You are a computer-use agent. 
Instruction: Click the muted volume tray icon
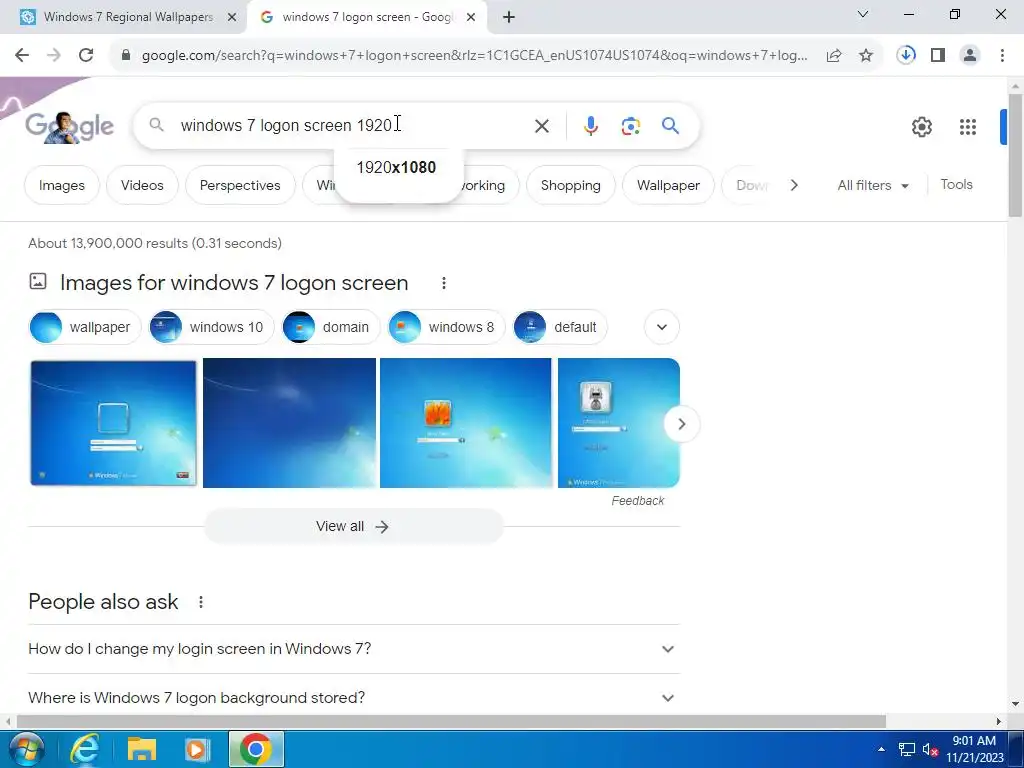(930, 750)
